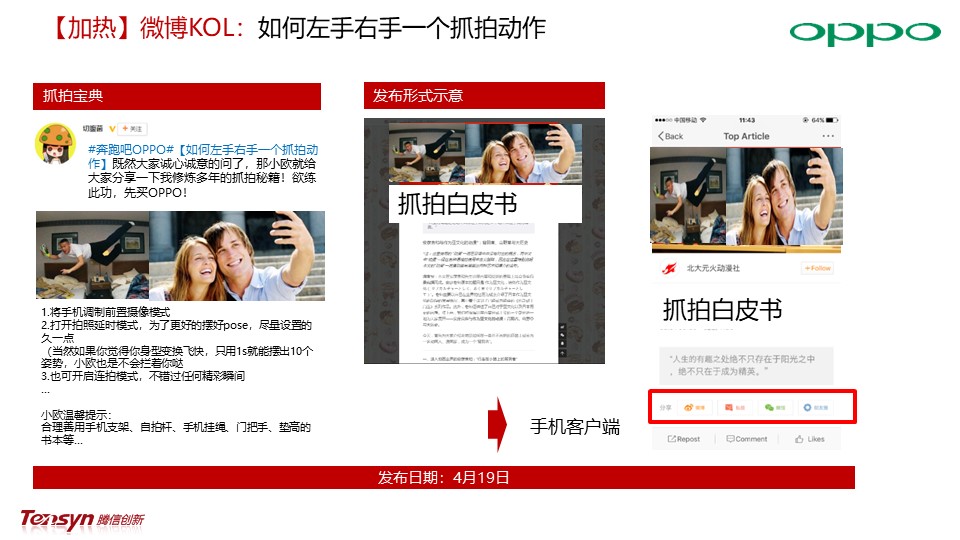
Task: Click the 抓拍宝典 red header
Action: [177, 96]
